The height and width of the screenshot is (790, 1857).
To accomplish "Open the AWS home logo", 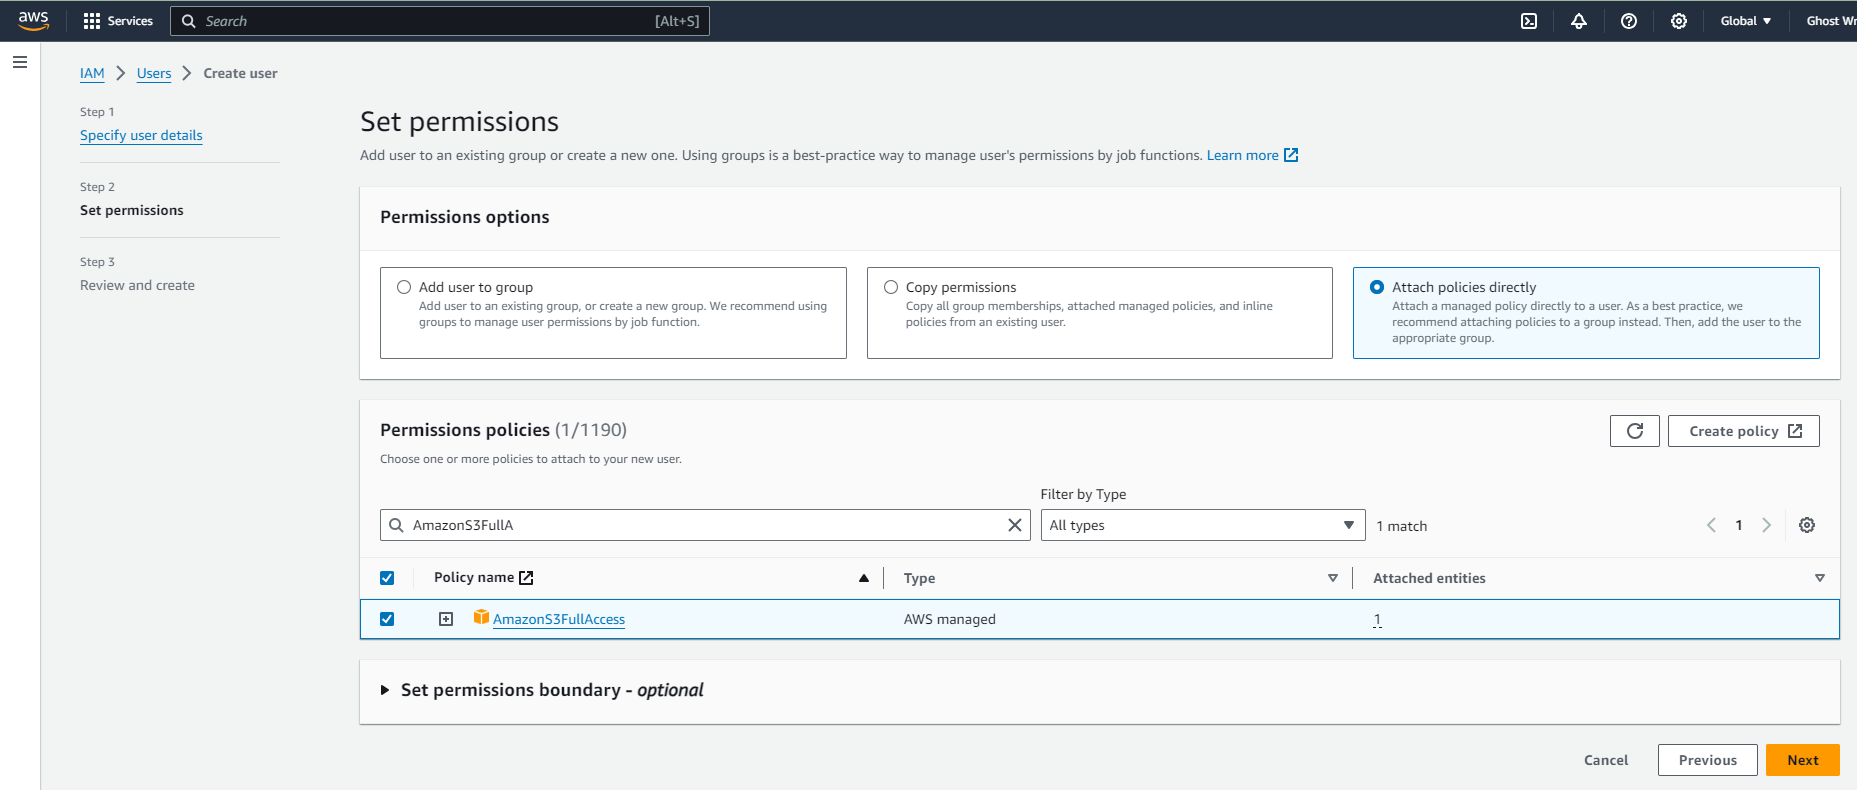I will point(33,20).
